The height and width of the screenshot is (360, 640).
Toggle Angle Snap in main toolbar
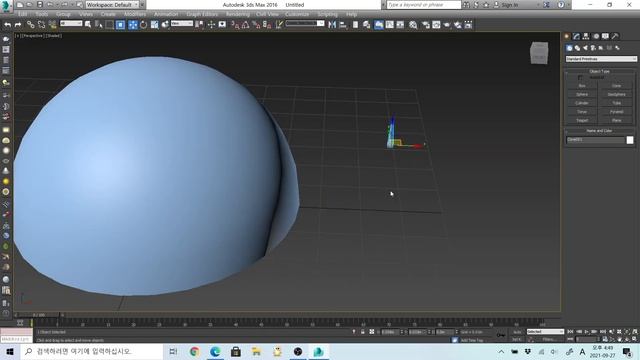[245, 25]
